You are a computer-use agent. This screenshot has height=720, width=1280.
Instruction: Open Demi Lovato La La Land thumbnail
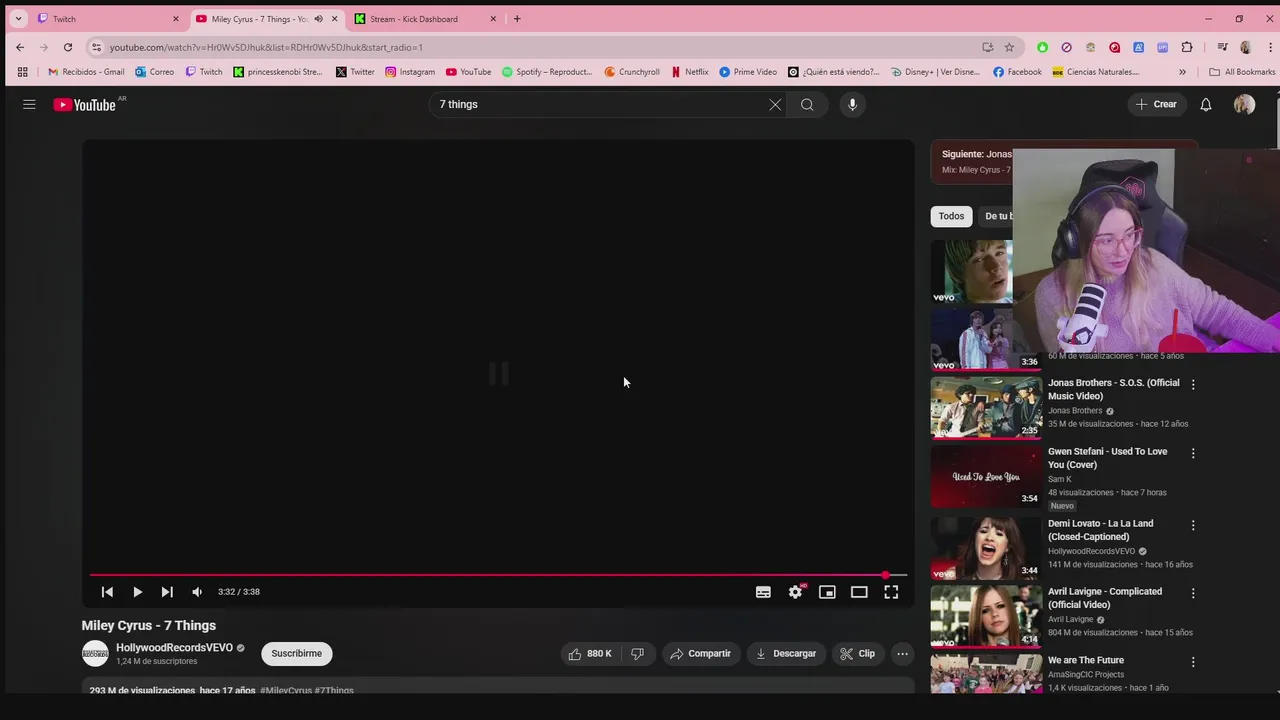[986, 549]
